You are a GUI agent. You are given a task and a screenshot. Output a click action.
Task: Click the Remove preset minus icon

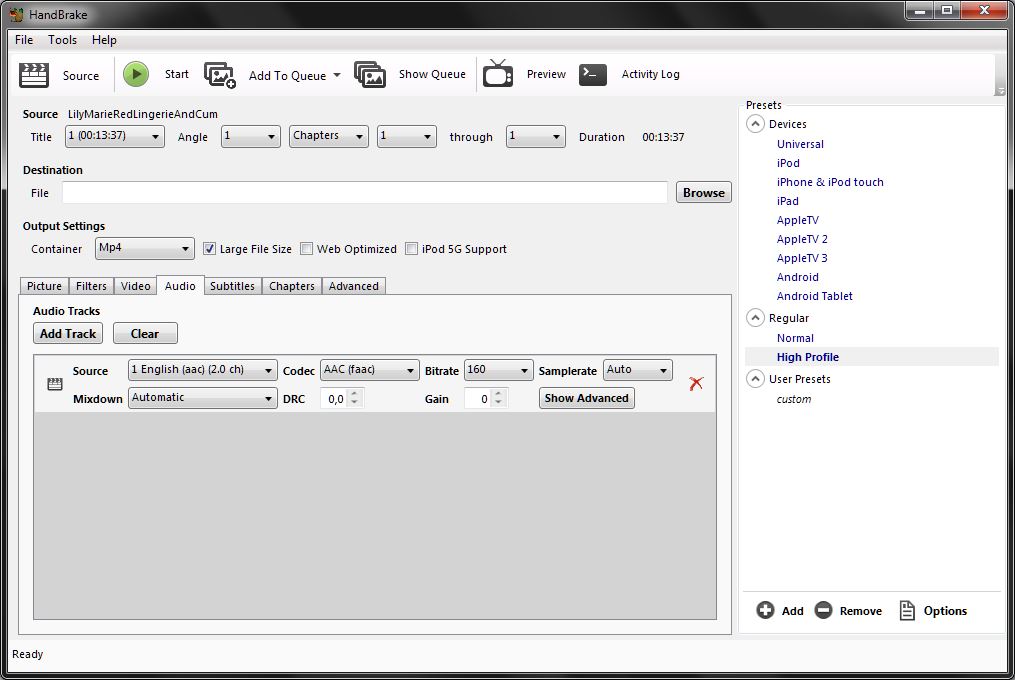[823, 610]
